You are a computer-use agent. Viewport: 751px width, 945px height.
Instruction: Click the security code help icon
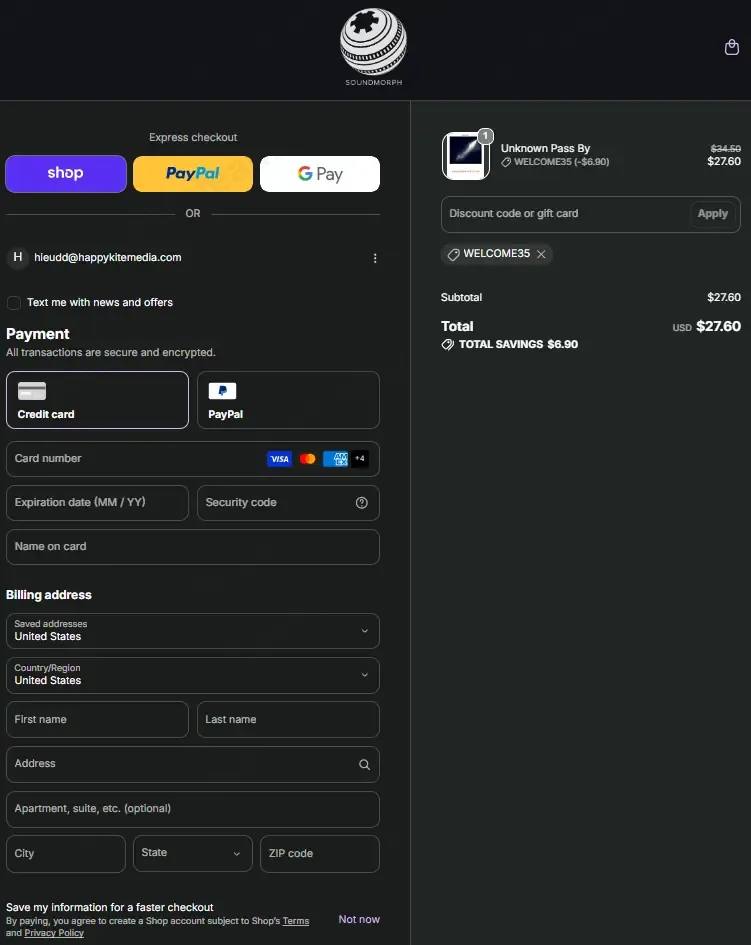tap(362, 503)
